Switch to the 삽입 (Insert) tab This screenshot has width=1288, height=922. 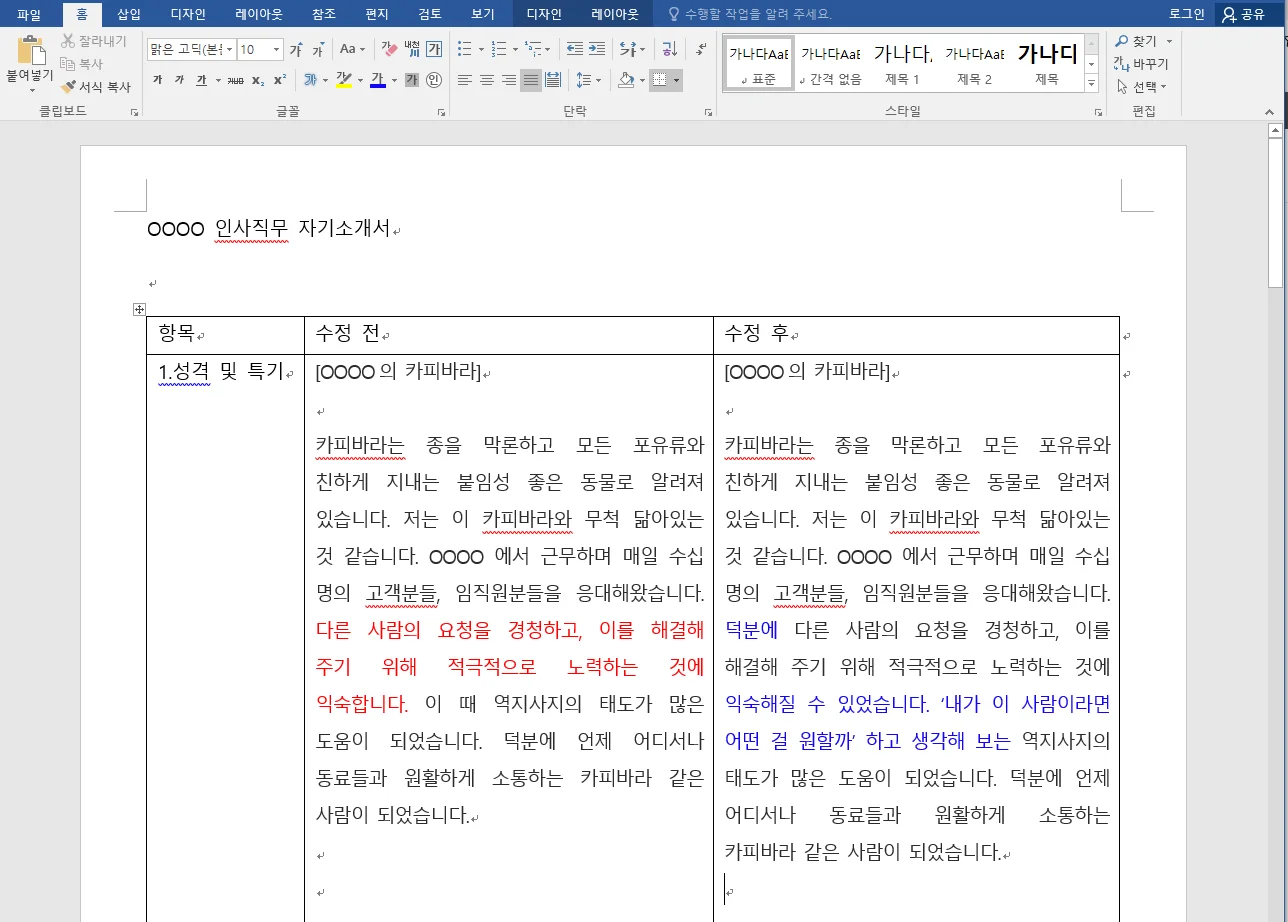coord(129,14)
